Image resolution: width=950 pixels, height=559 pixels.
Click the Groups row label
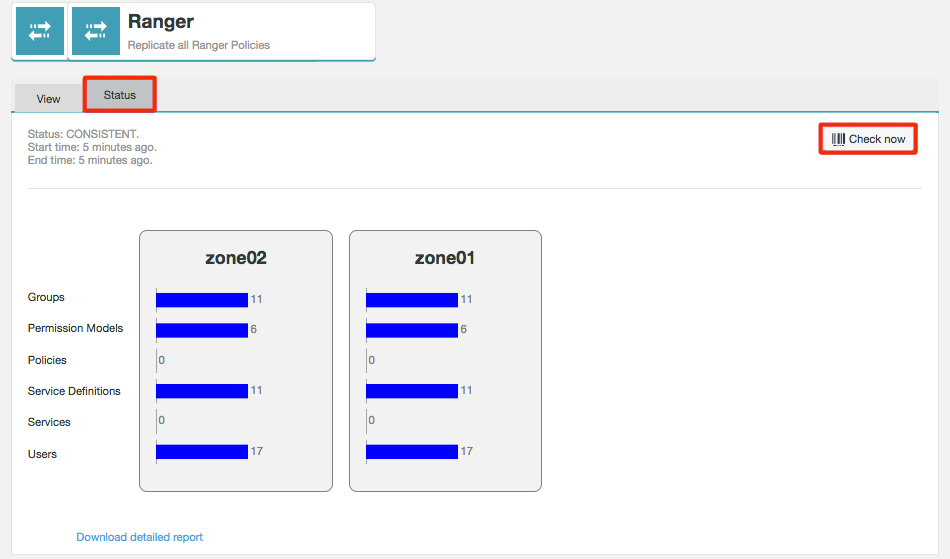[x=46, y=297]
